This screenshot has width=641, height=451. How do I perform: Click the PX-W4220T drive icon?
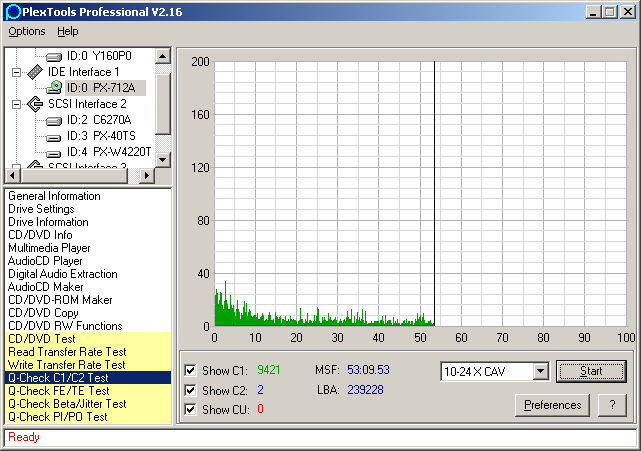tap(53, 153)
